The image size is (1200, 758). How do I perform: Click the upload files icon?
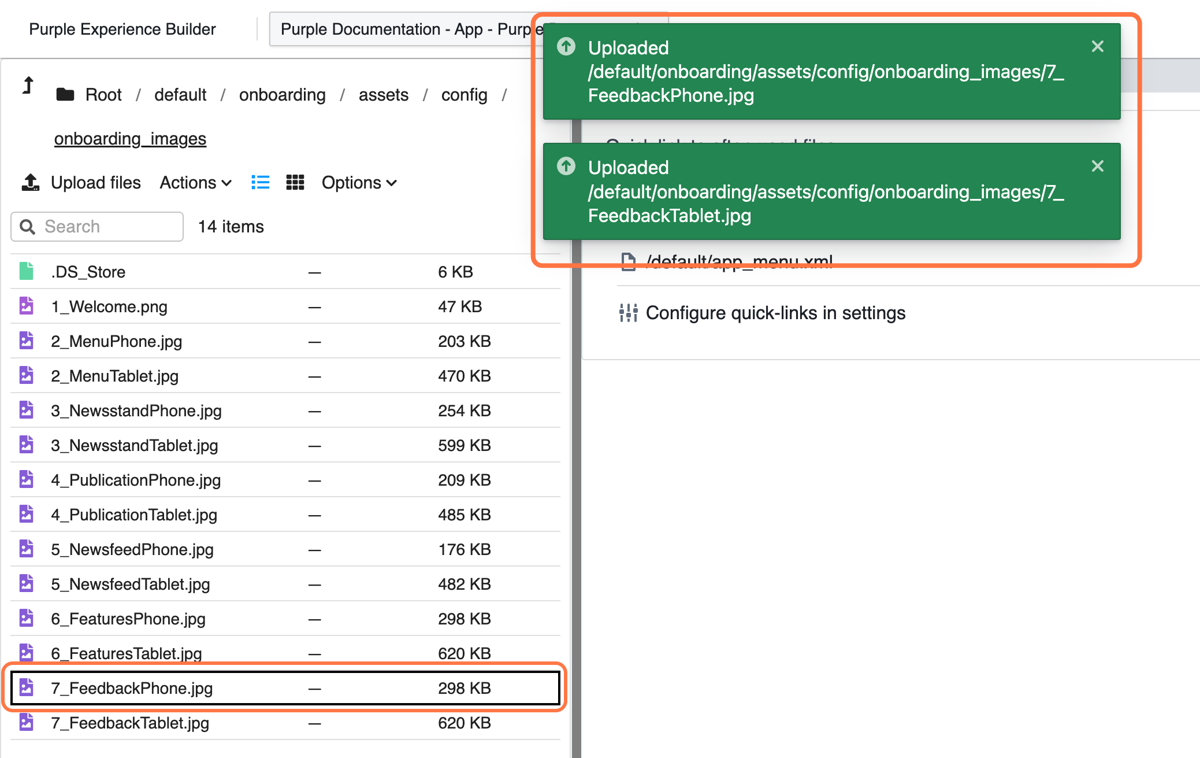30,182
